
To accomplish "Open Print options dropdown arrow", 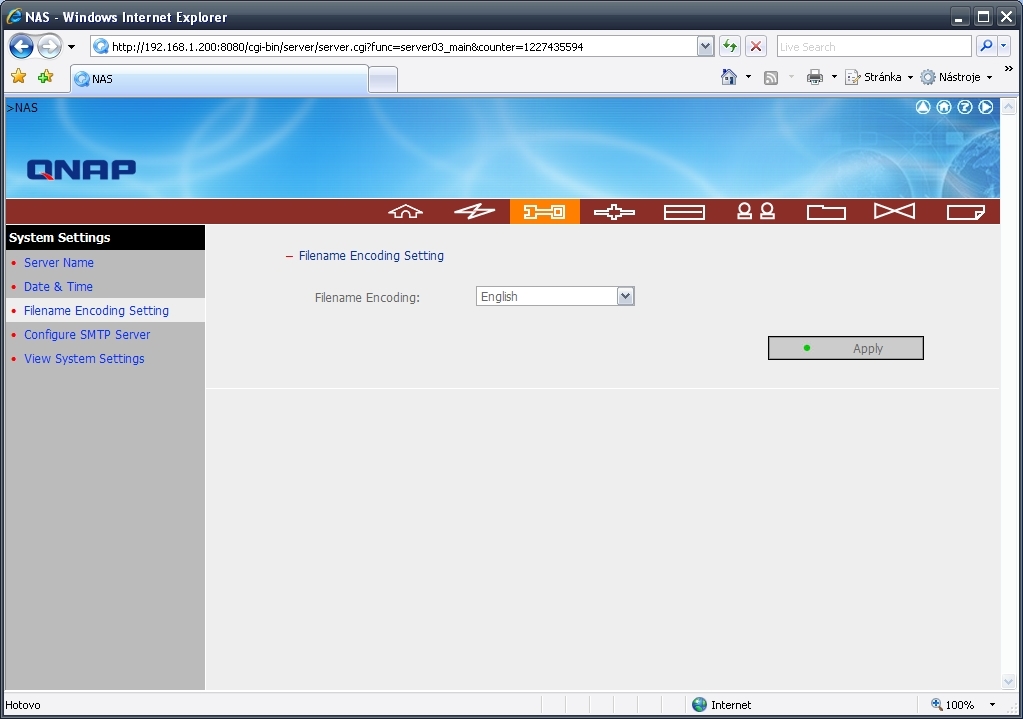I will (x=834, y=77).
